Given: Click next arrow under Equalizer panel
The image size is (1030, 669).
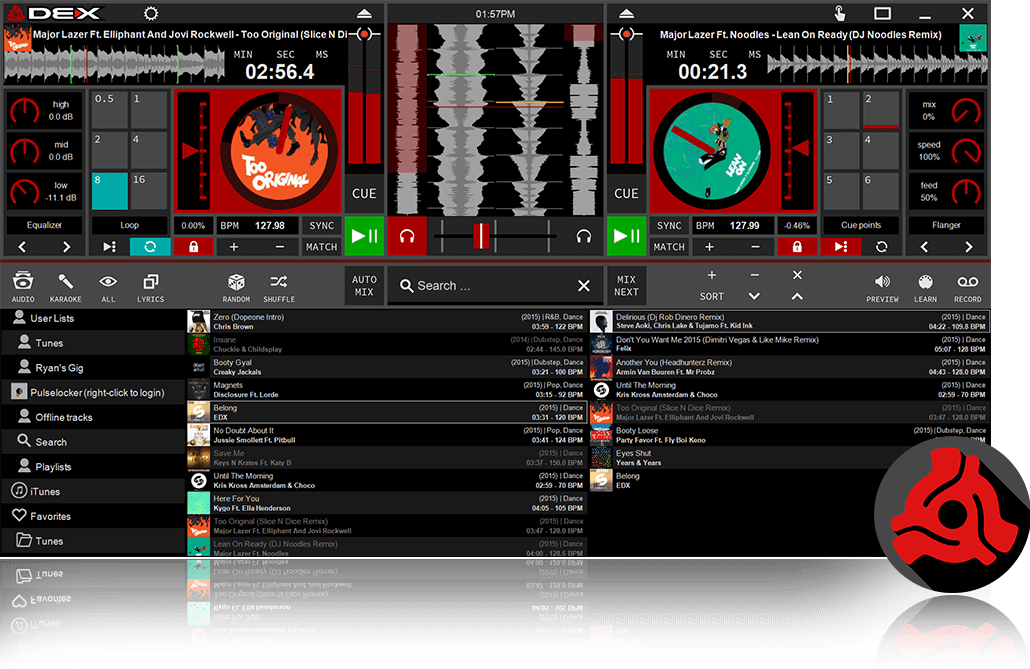Looking at the screenshot, I should [x=67, y=247].
